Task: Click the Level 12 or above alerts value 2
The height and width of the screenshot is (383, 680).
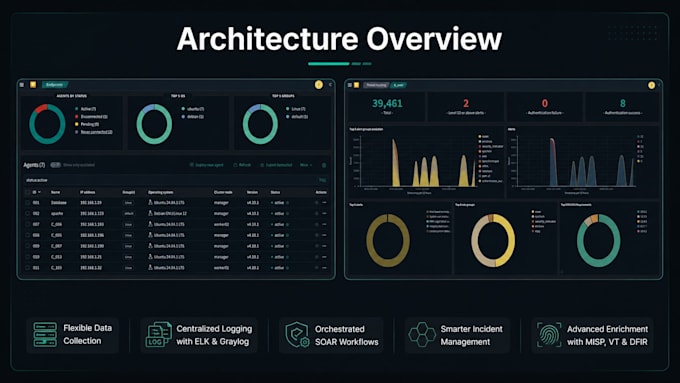Action: tap(466, 103)
